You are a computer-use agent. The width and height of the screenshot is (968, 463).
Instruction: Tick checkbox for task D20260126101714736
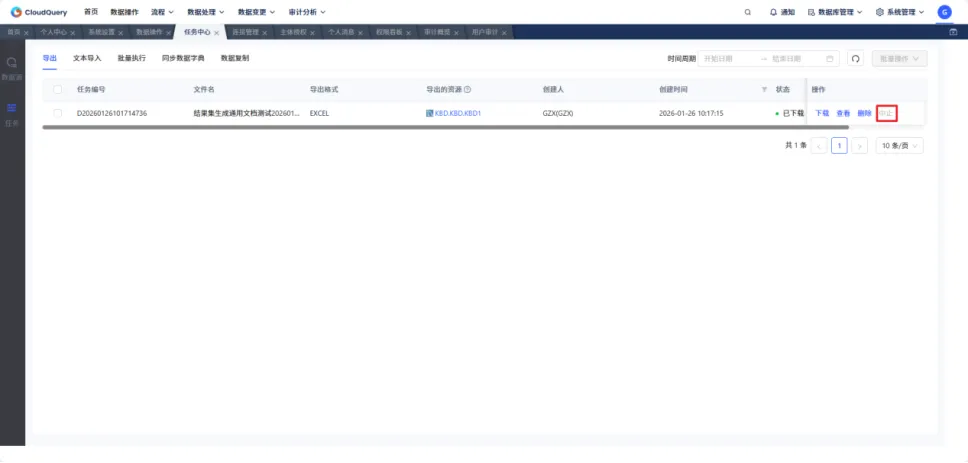[x=57, y=113]
